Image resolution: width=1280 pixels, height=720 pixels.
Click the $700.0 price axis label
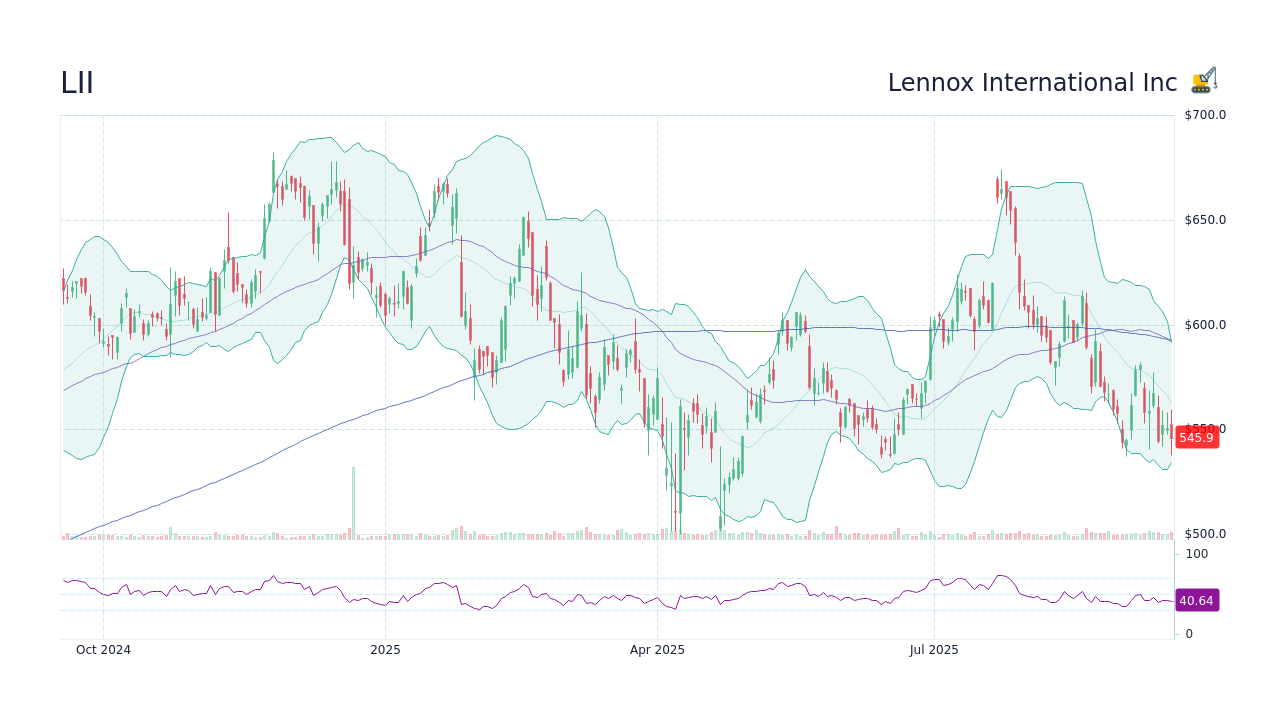[x=1205, y=115]
